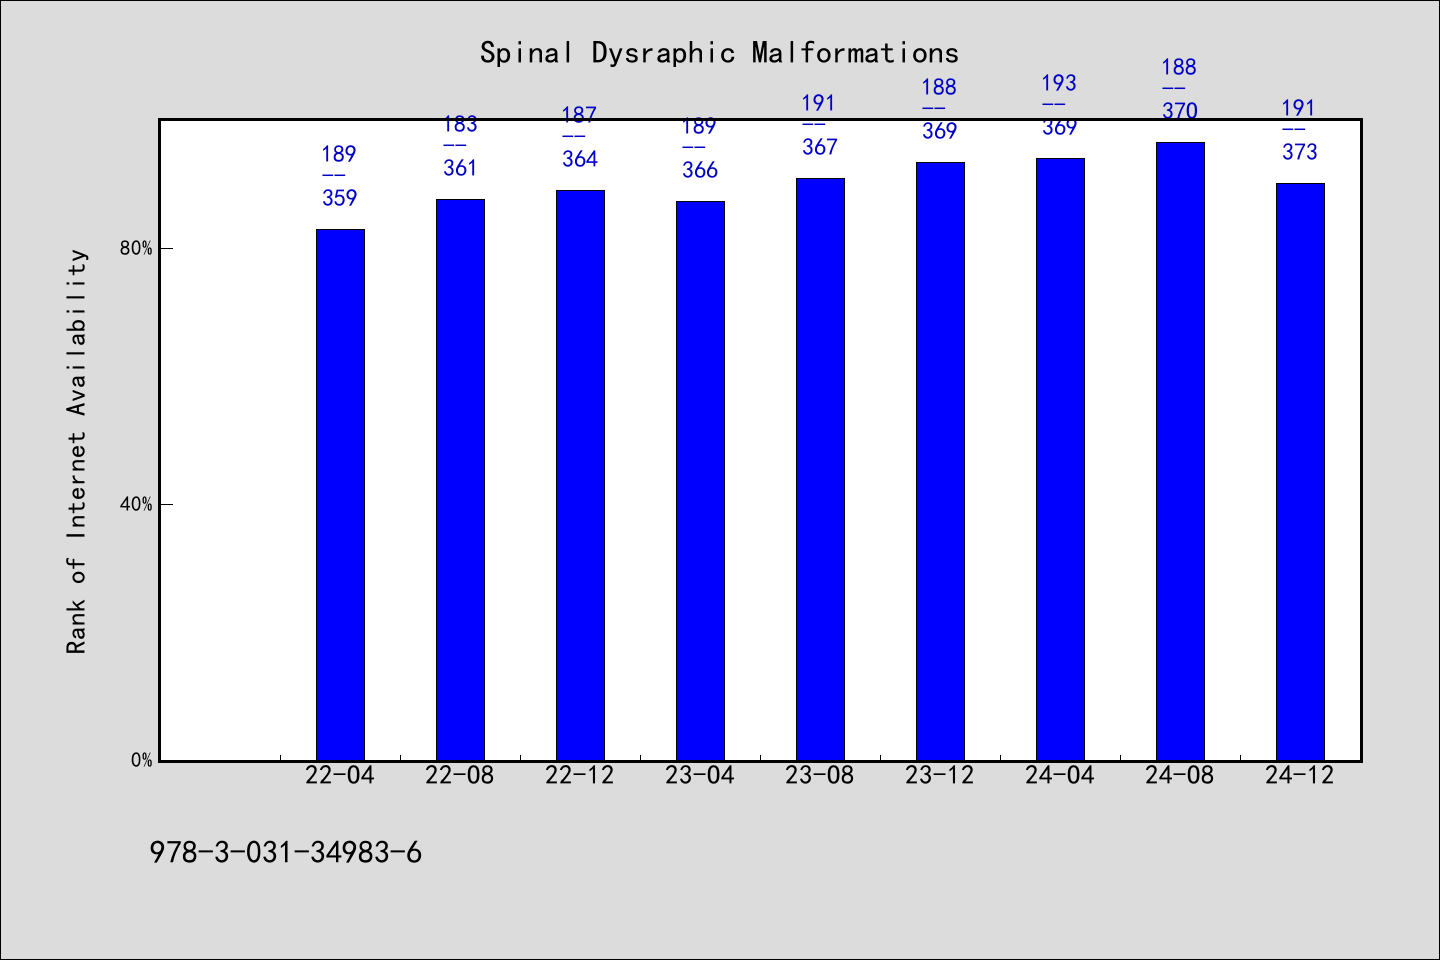Click the x-axis label 22-08
This screenshot has height=960, width=1440.
460,776
